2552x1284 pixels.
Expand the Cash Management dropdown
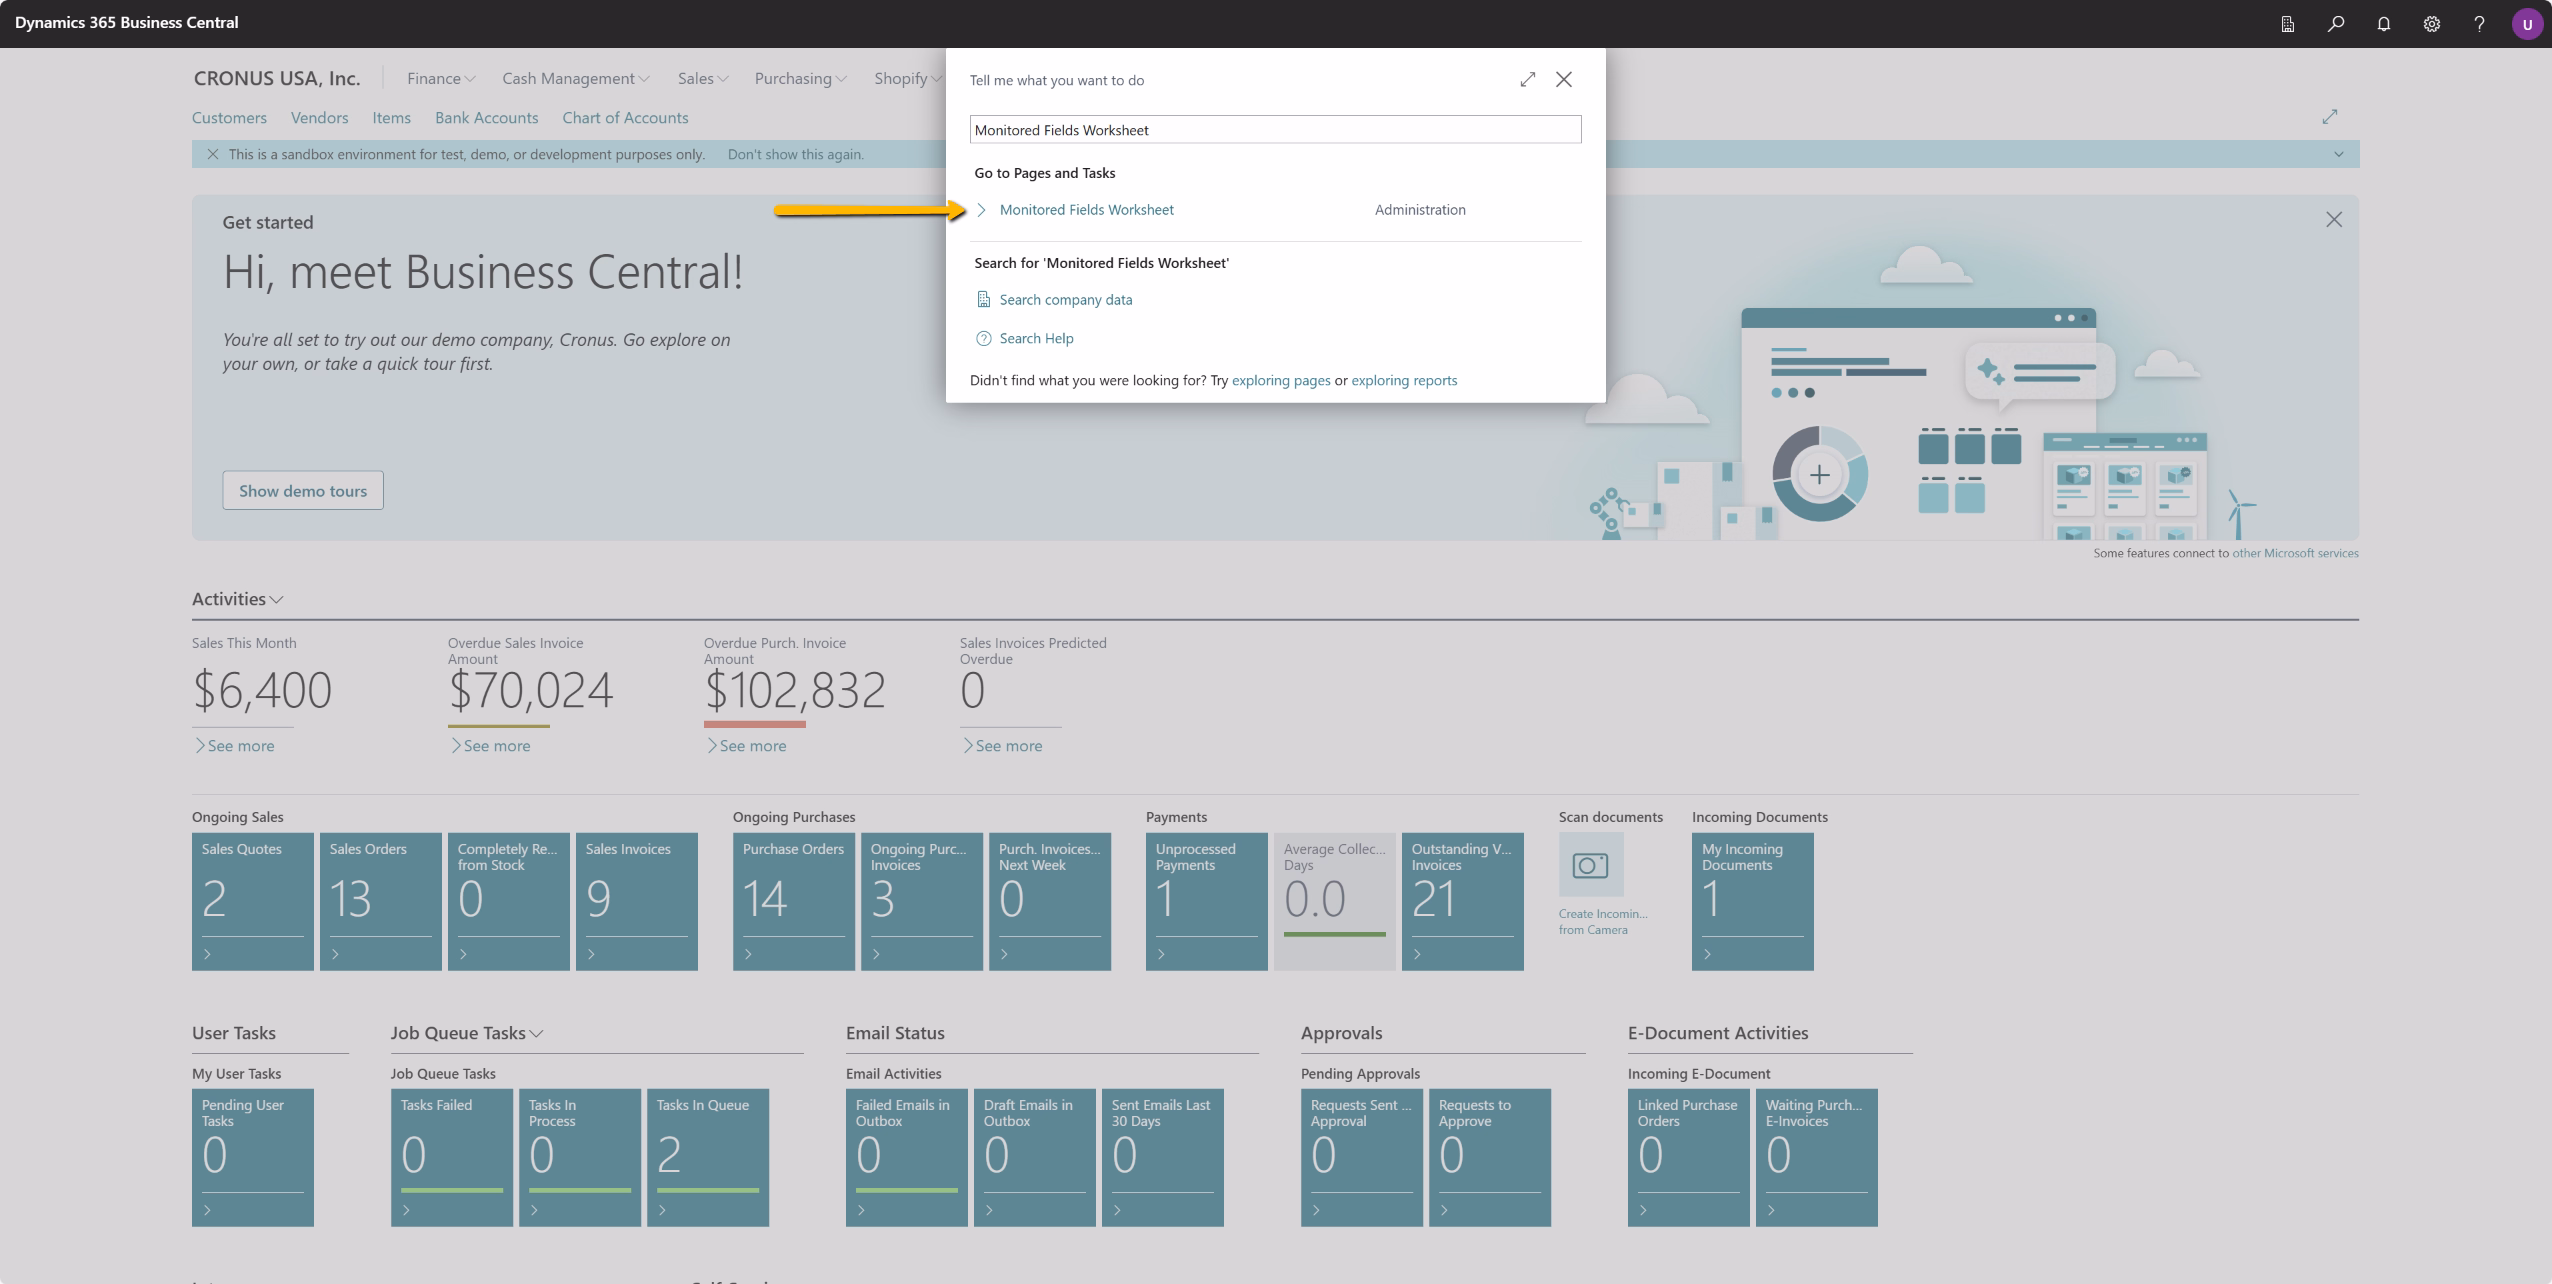(575, 78)
